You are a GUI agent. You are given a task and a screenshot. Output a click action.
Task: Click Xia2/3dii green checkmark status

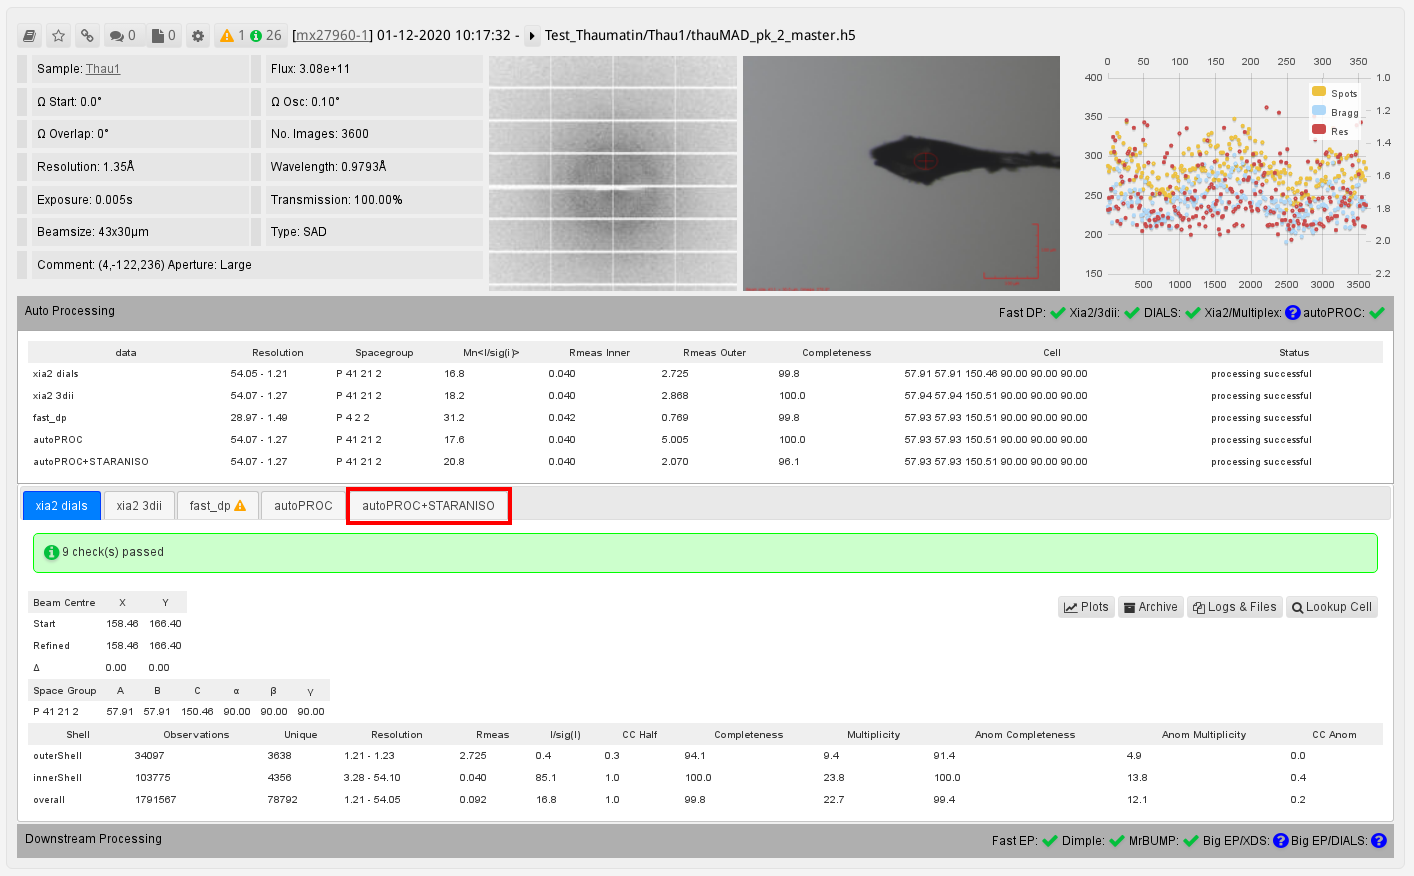[x=1132, y=313]
